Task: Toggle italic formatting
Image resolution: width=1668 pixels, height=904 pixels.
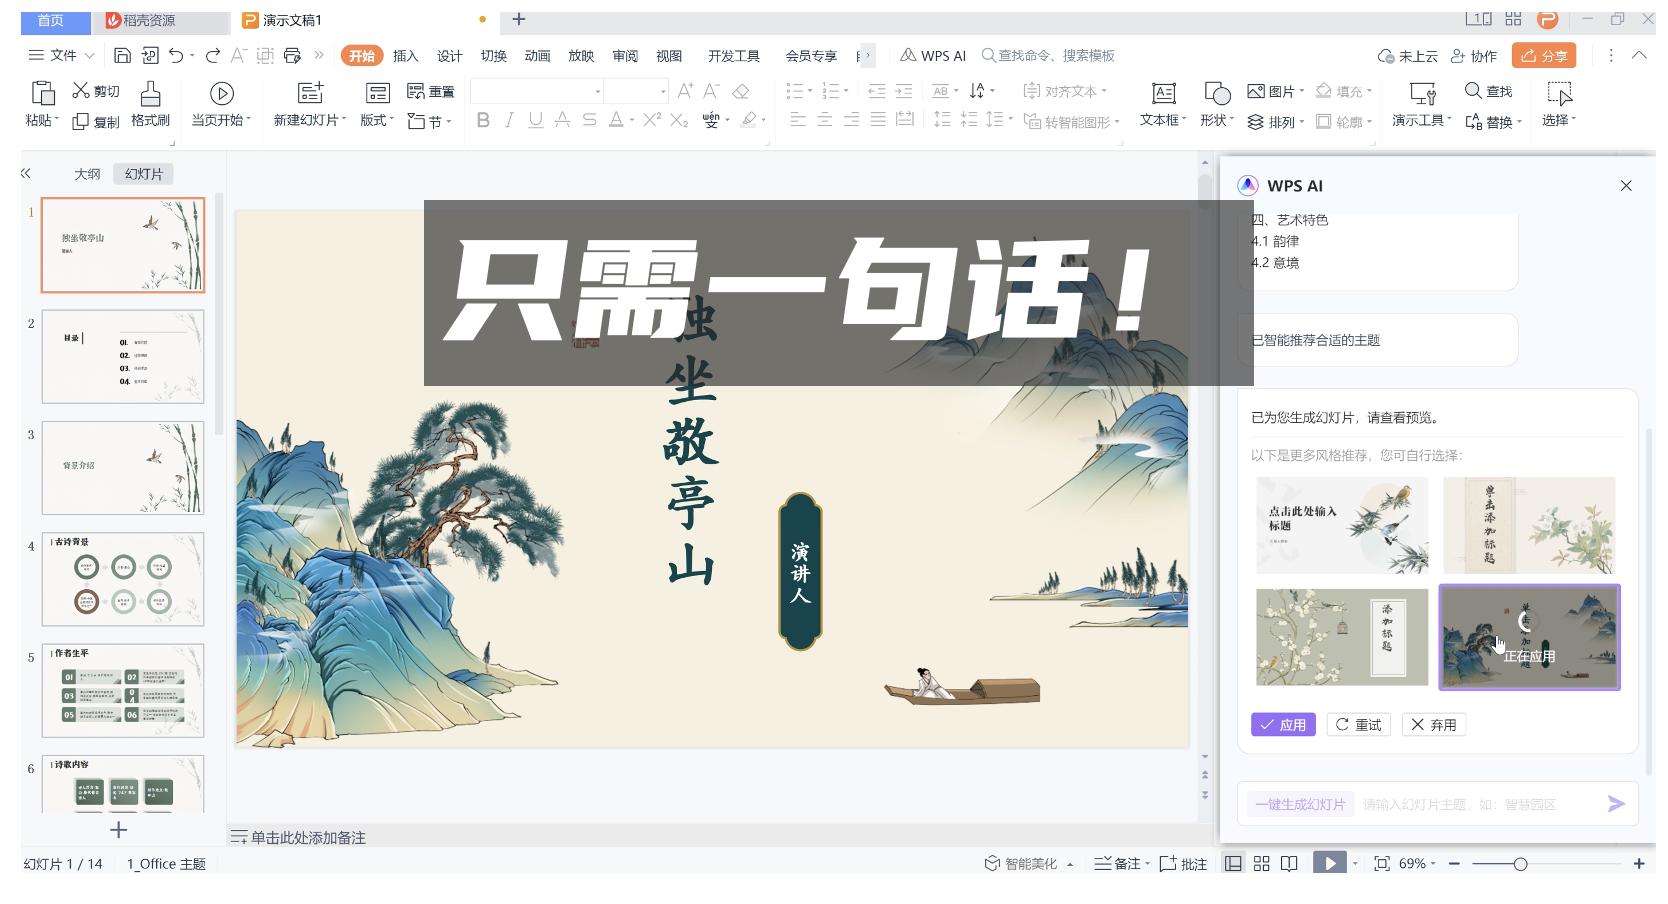Action: (509, 120)
